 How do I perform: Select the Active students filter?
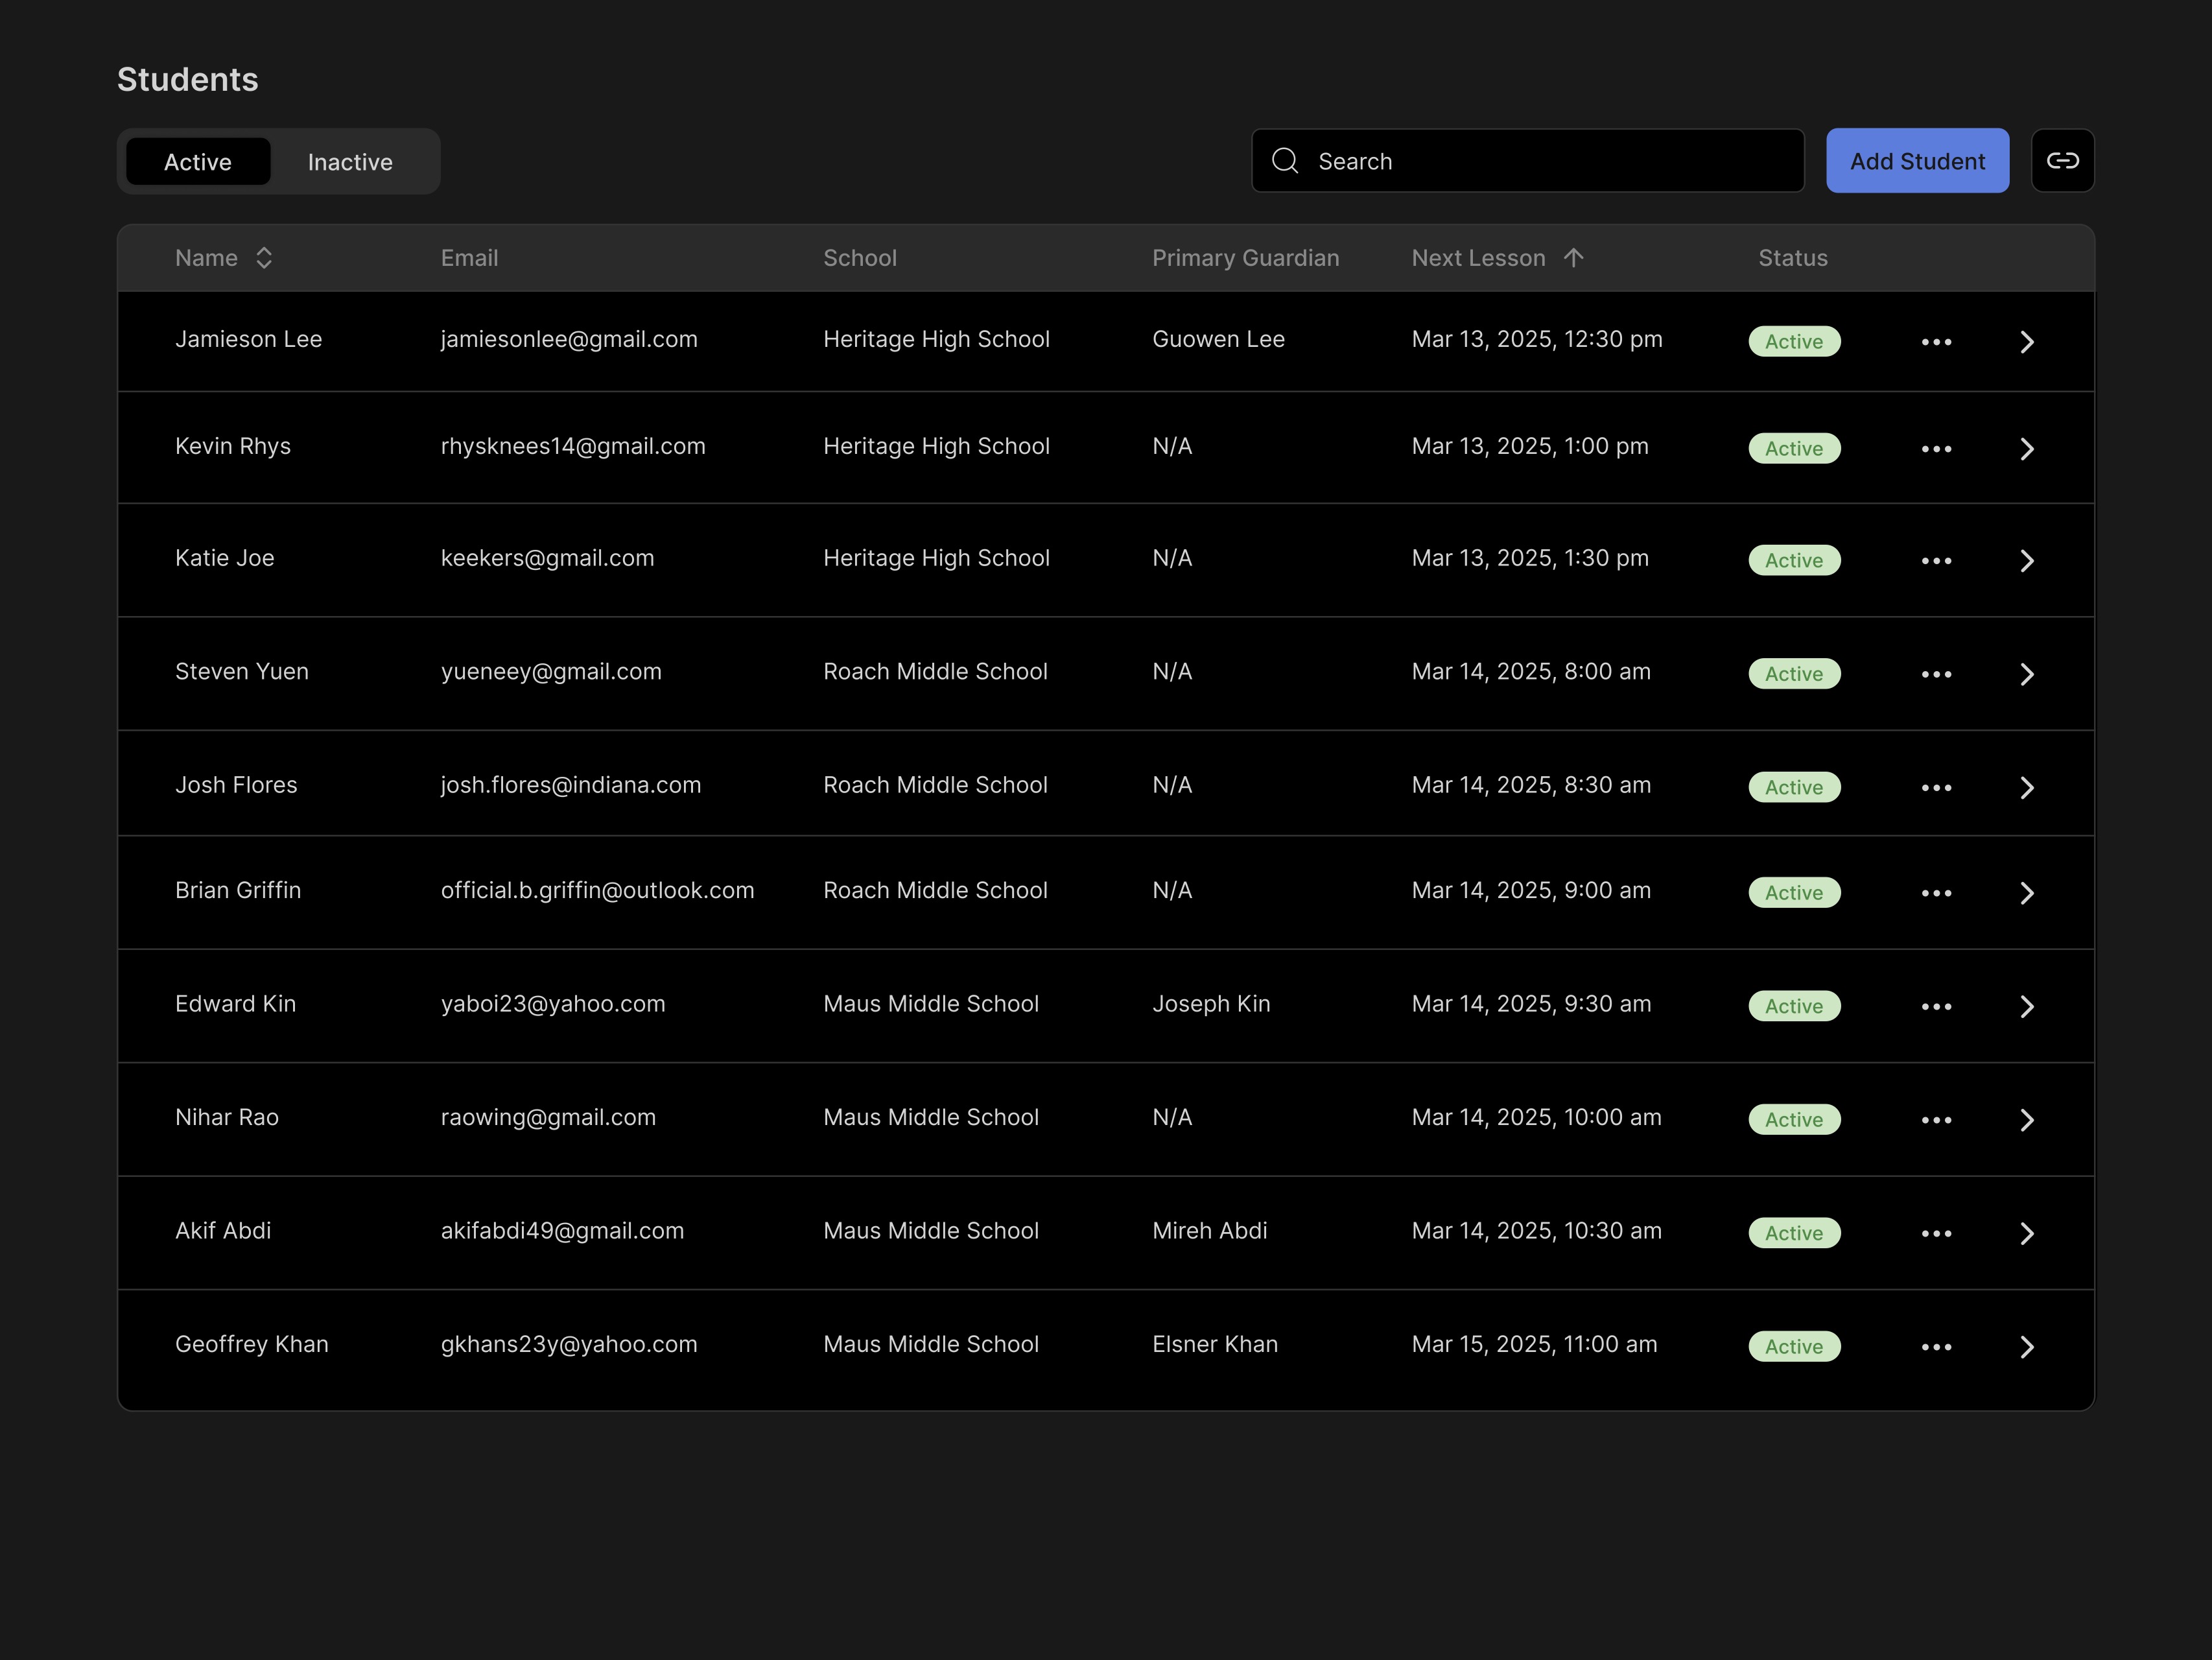[x=198, y=162]
